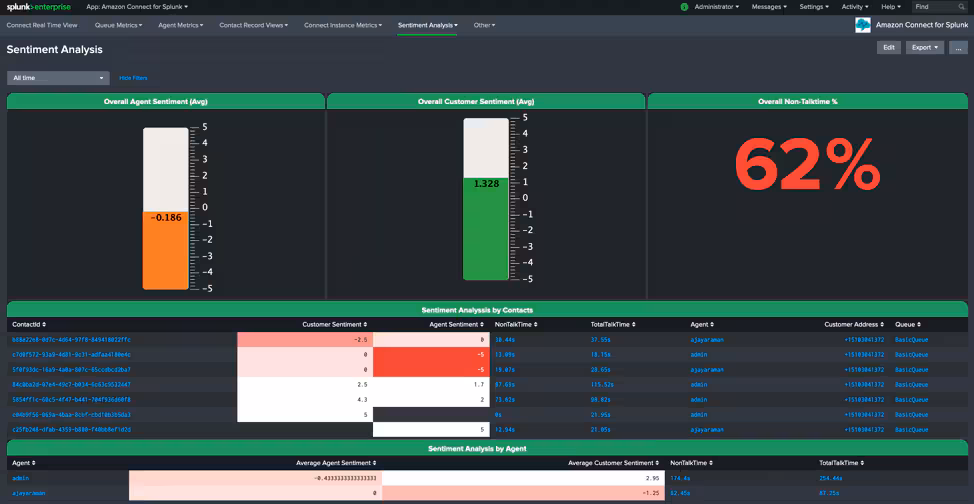This screenshot has width=974, height=504.
Task: Open the Queue Metrics menu
Action: [118, 25]
